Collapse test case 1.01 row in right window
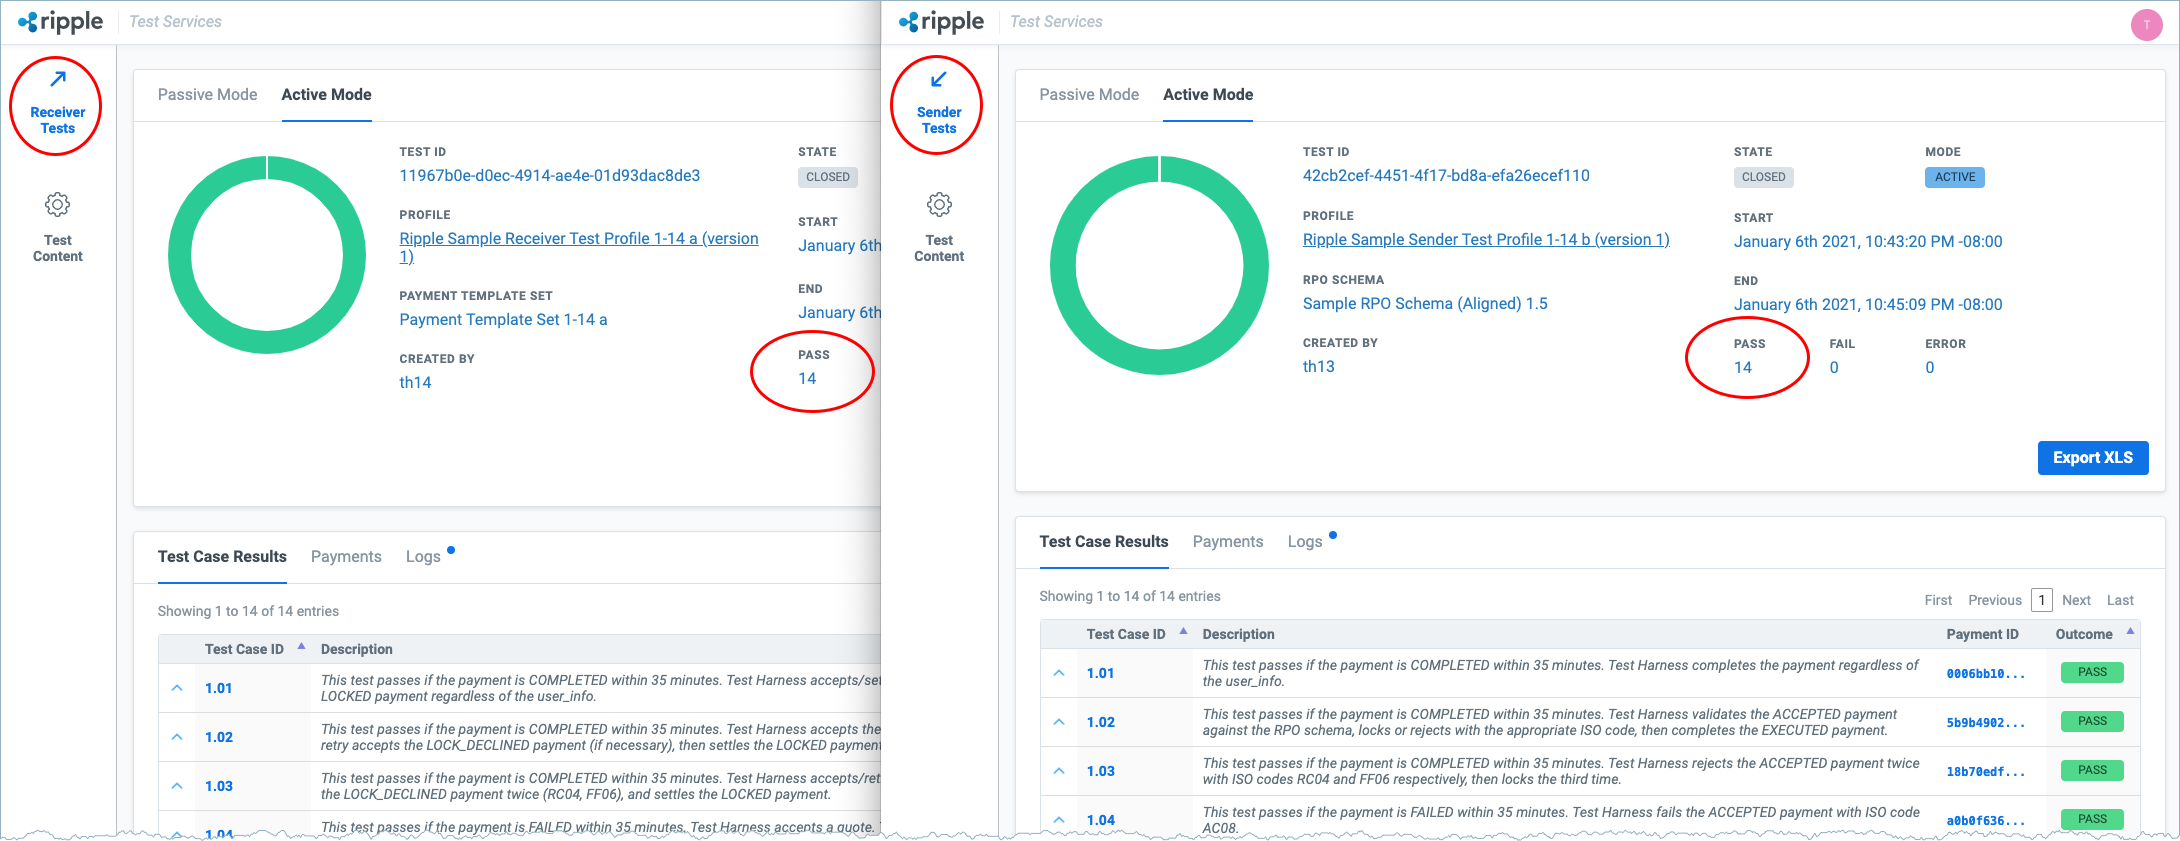 click(x=1059, y=673)
